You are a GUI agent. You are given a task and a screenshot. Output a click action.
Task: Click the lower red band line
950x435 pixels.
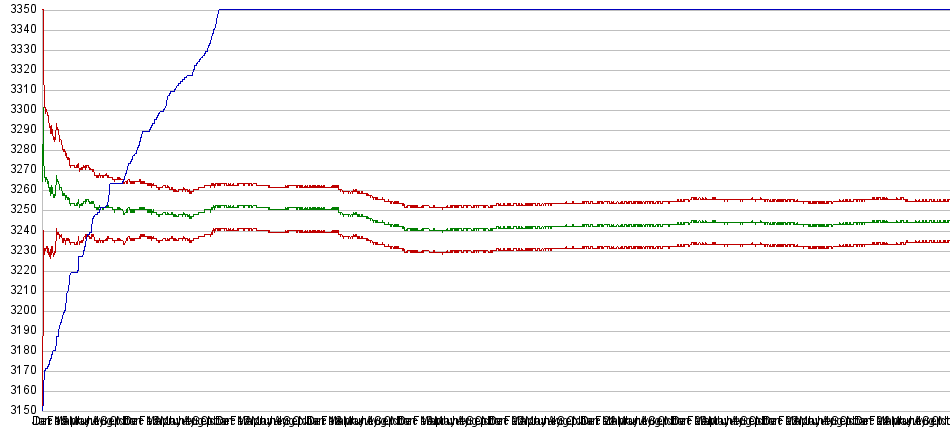point(600,246)
